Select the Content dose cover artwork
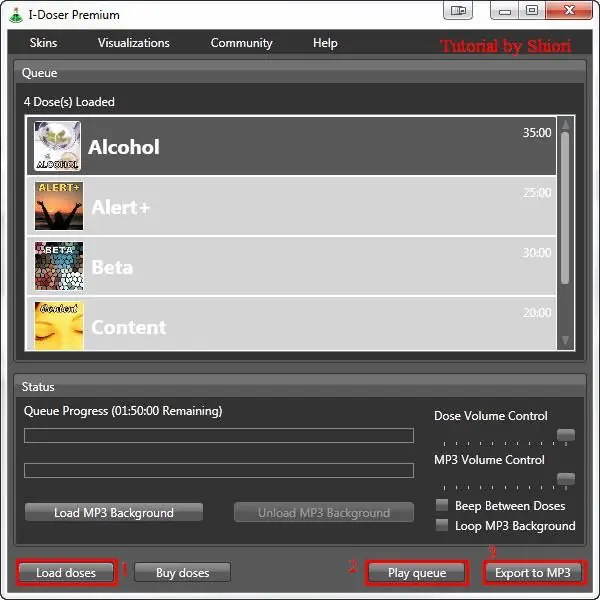This screenshot has width=600, height=600. [x=59, y=325]
